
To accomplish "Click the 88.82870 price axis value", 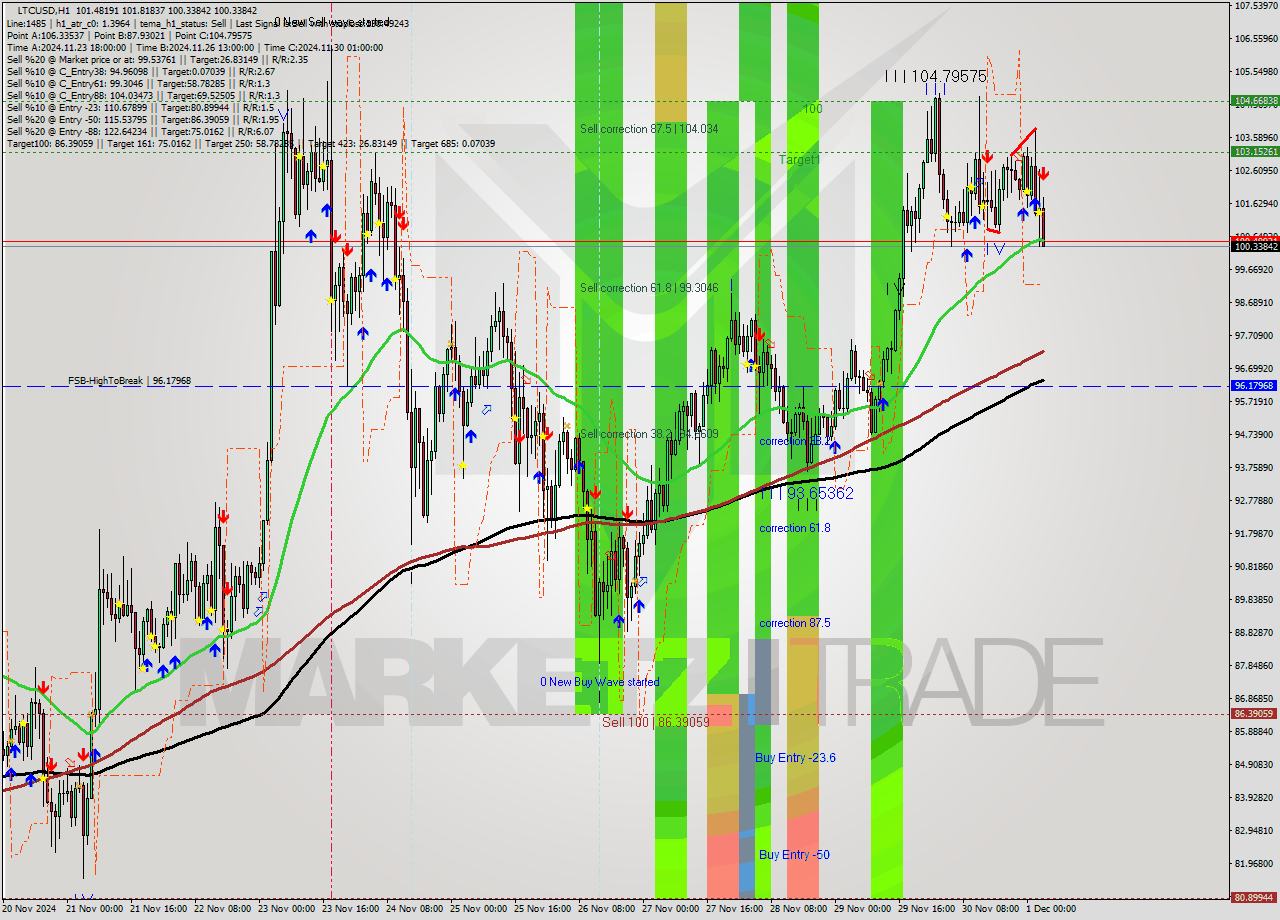I will click(x=1256, y=633).
